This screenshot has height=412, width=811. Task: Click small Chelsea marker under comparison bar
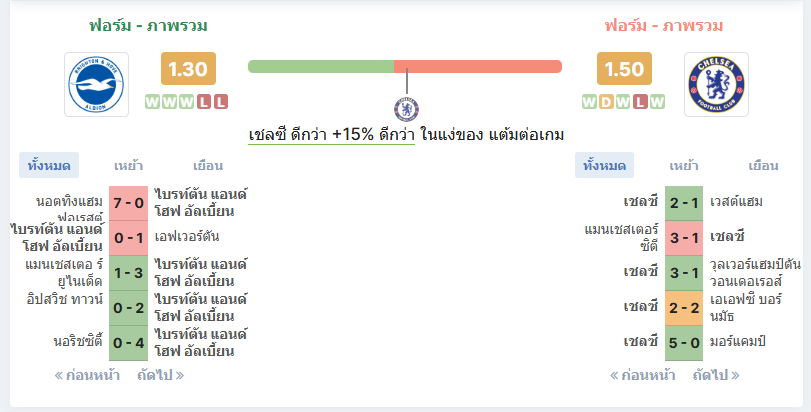(x=406, y=110)
